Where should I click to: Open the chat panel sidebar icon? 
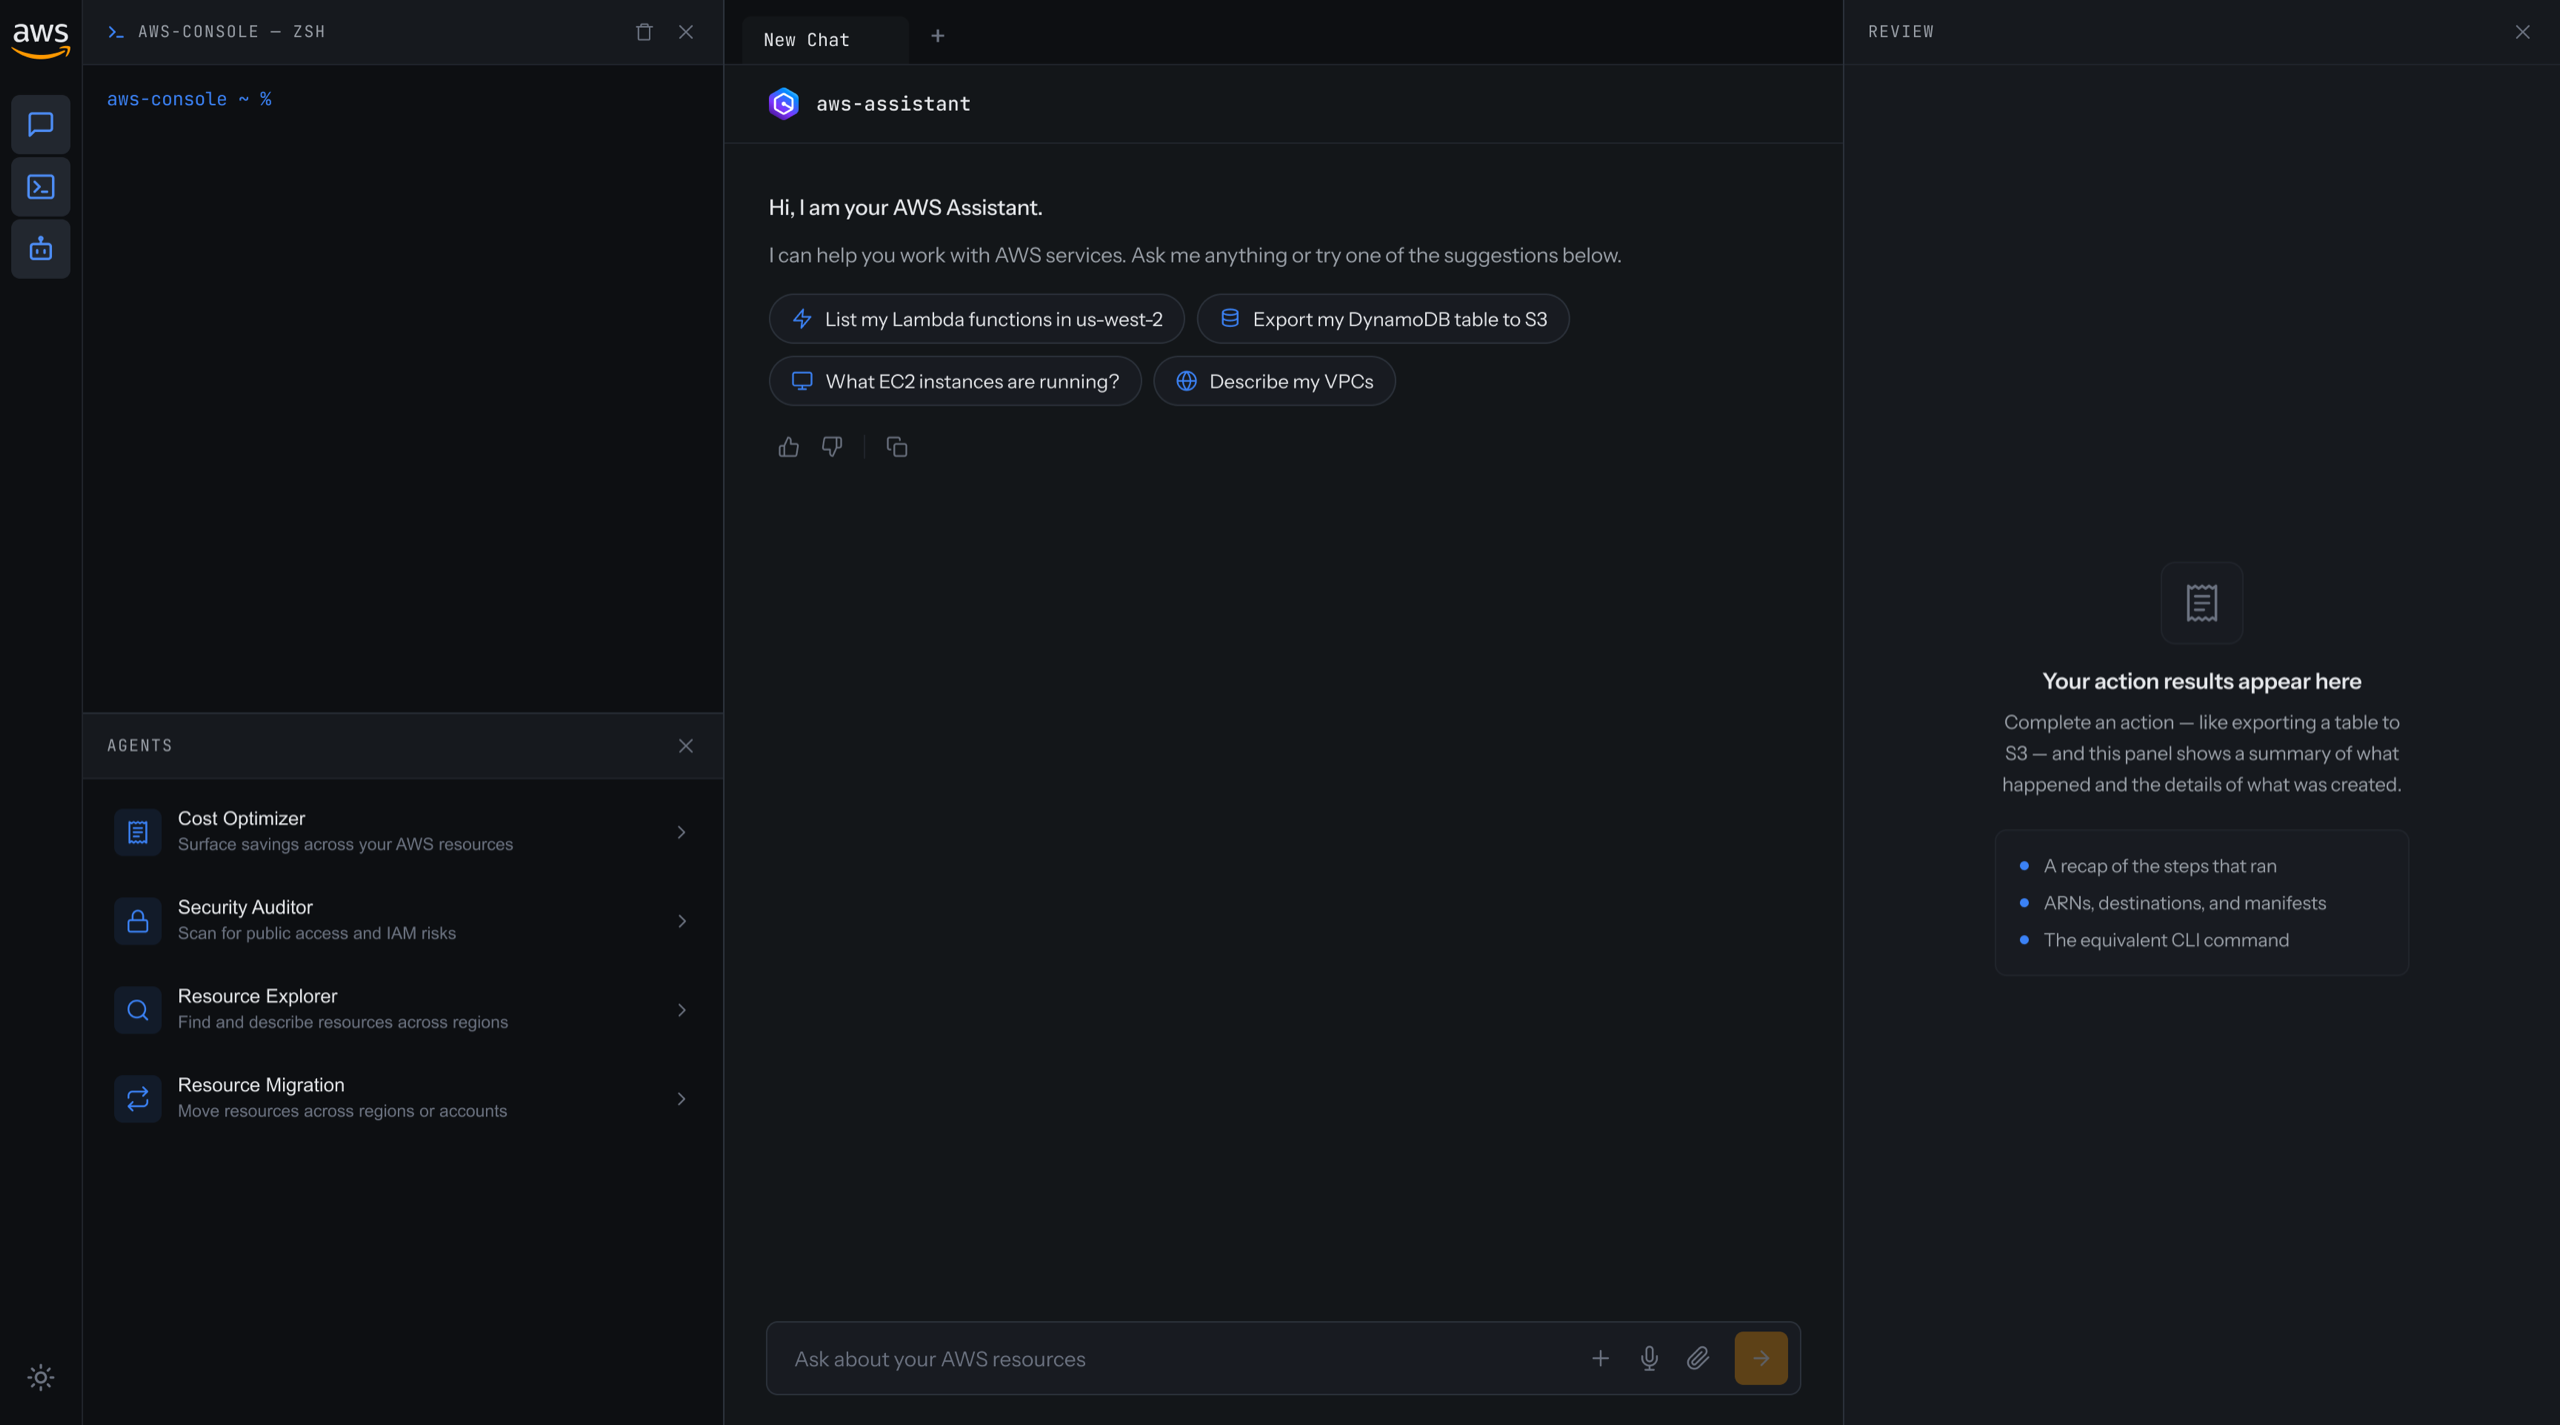pos(41,125)
